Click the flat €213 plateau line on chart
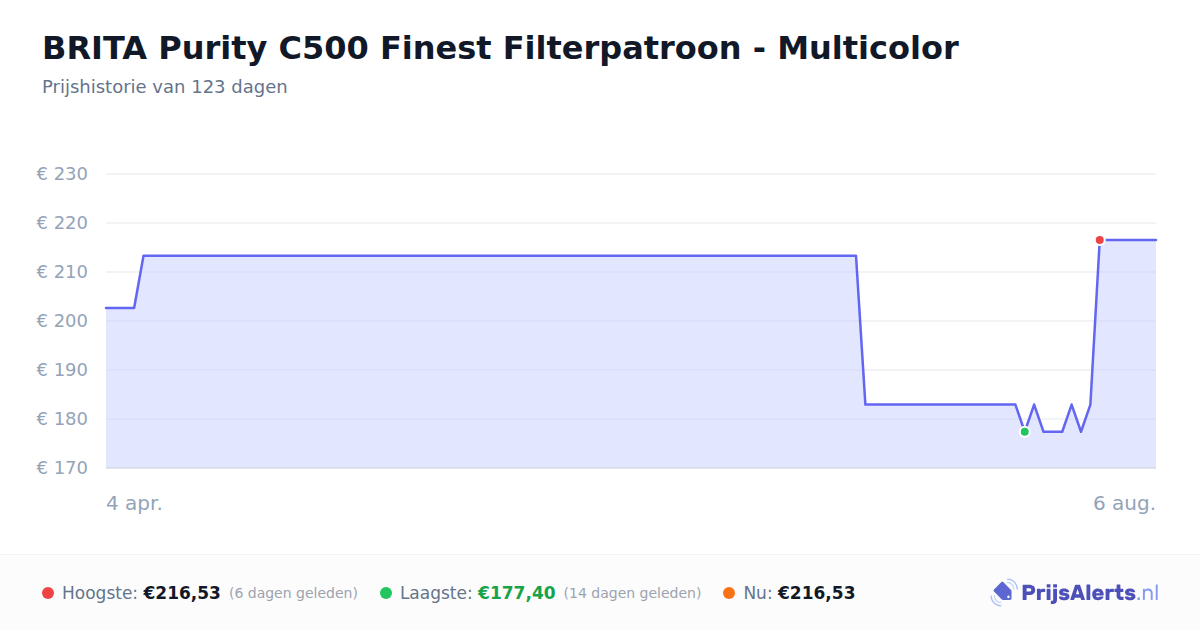The height and width of the screenshot is (630, 1200). pyautogui.click(x=500, y=256)
